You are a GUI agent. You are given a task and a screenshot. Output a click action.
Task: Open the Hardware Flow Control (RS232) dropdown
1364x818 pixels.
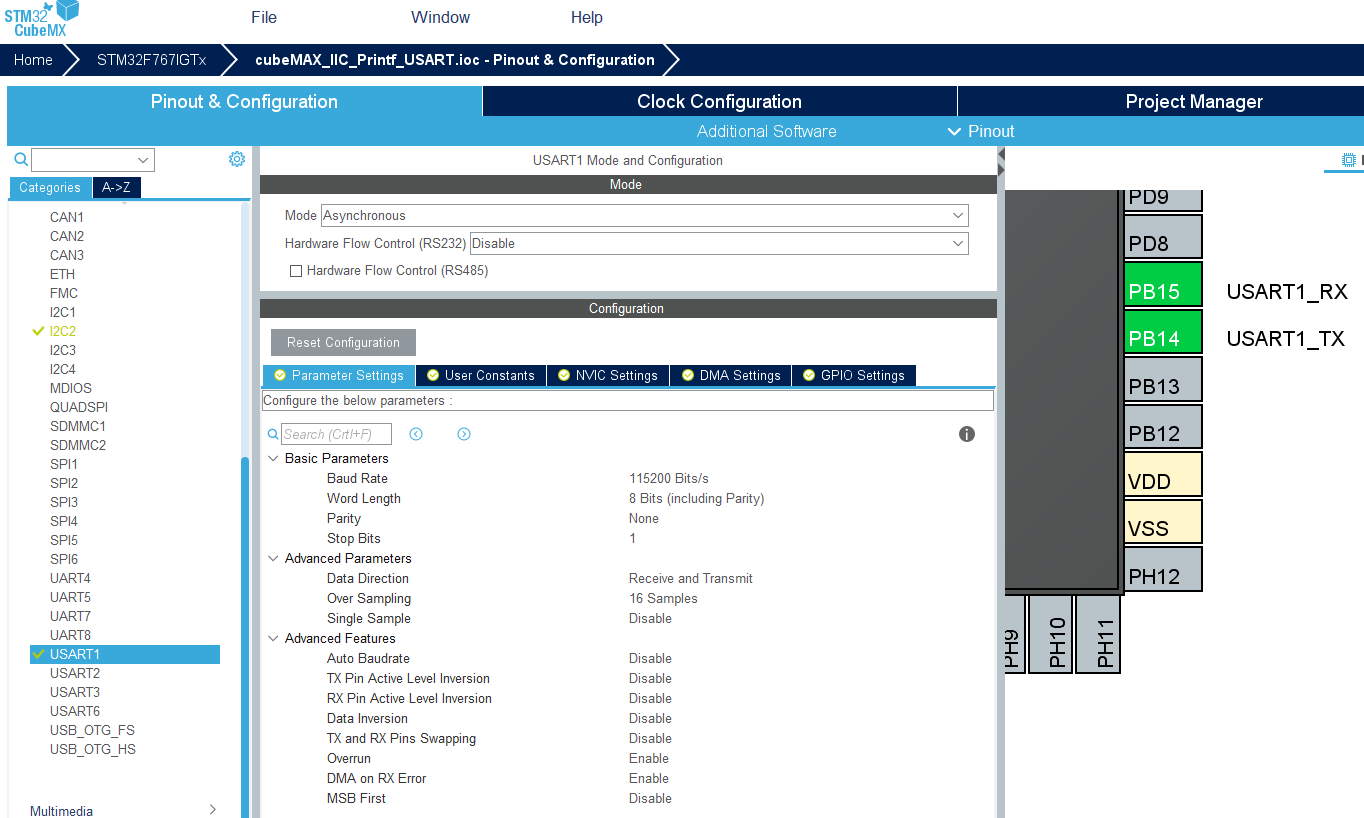[x=719, y=243]
